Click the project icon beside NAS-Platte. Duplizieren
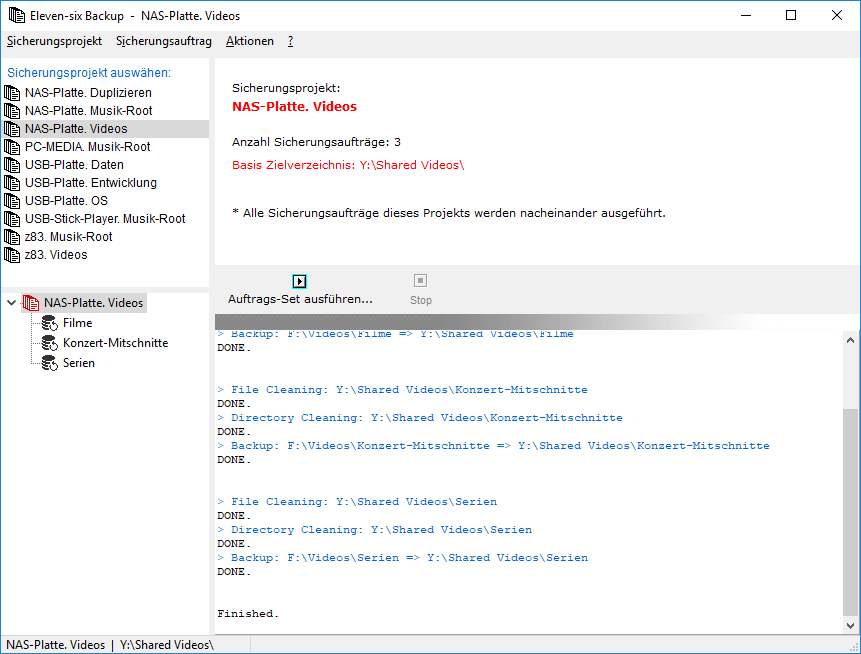 coord(13,93)
